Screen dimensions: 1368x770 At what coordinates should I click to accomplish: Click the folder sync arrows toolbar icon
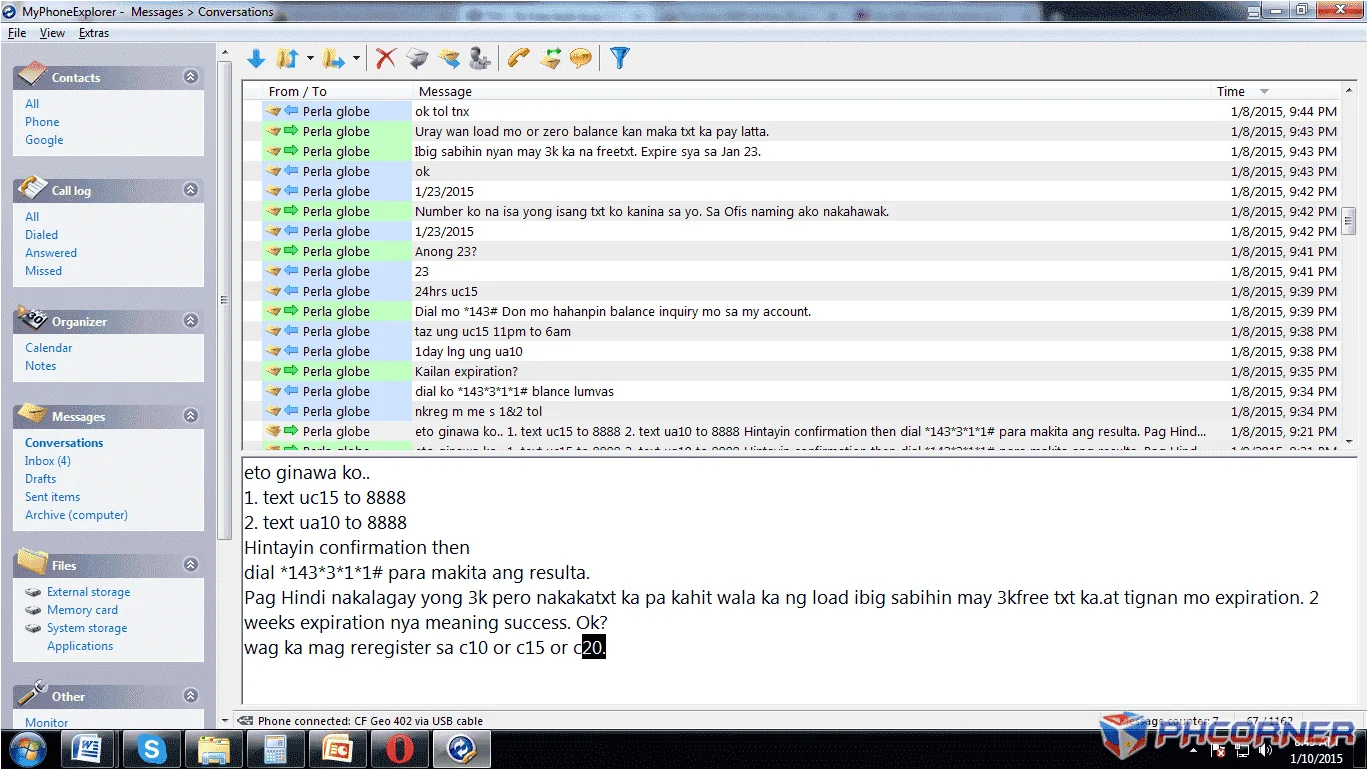(x=287, y=59)
